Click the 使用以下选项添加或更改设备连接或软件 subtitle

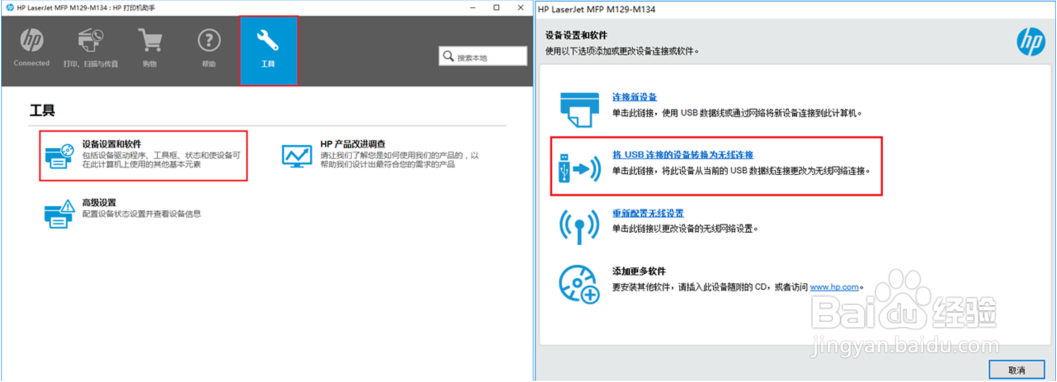coord(623,51)
